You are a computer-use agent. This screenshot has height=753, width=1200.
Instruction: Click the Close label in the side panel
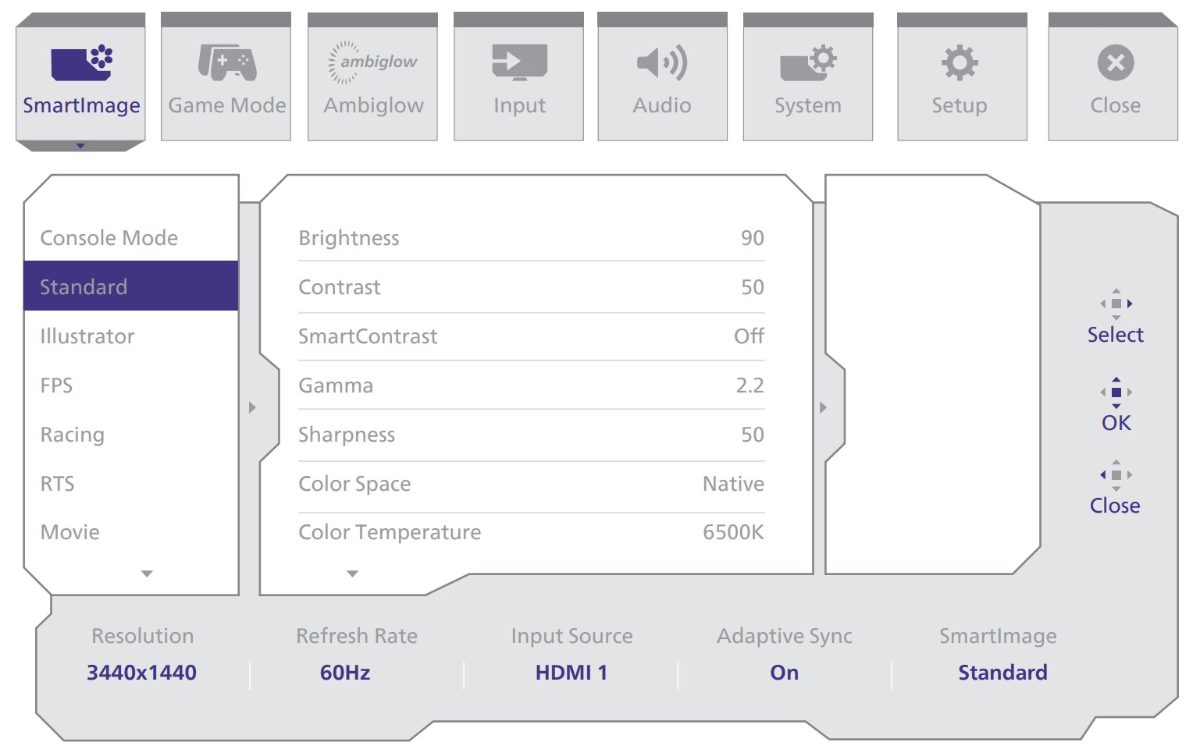[1115, 505]
